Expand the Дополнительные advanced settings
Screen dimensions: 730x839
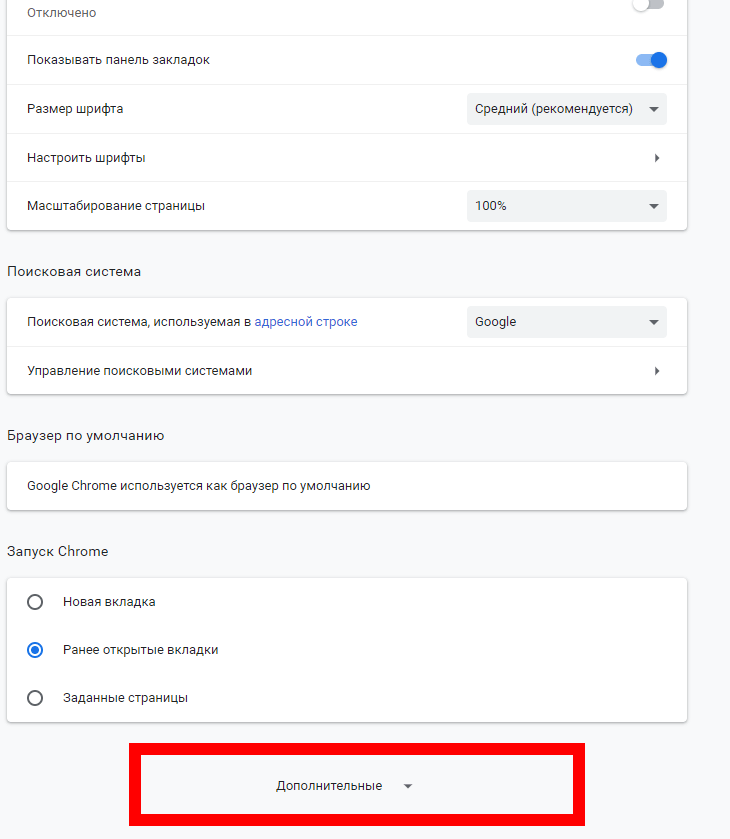point(330,786)
